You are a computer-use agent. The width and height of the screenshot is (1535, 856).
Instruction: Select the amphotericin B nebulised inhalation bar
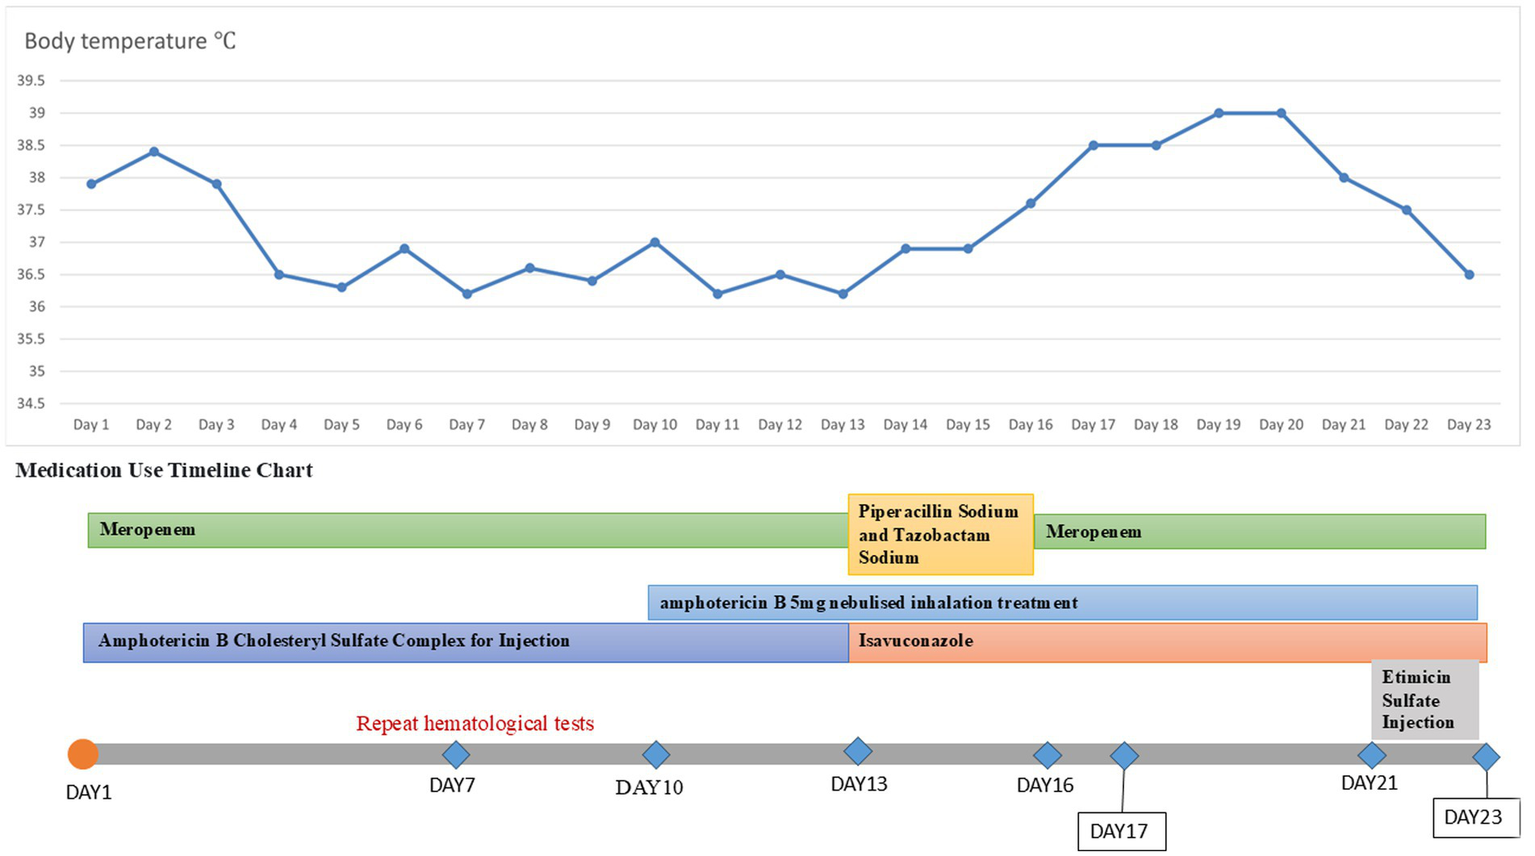(1062, 603)
